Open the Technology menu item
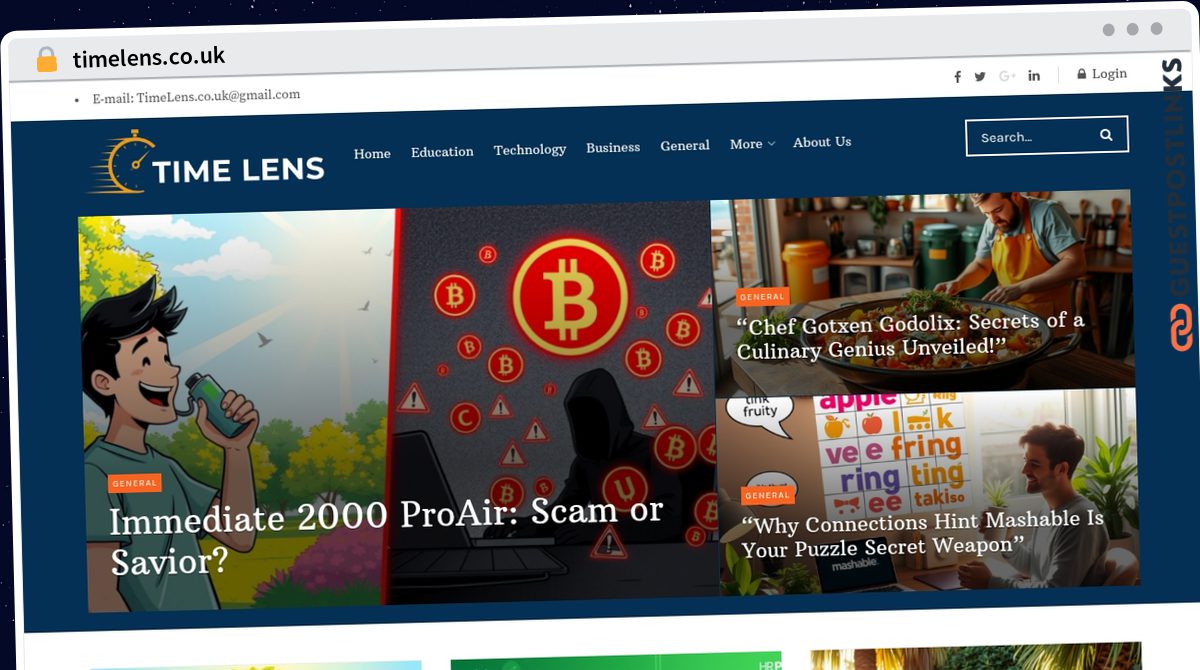The width and height of the screenshot is (1200, 670). 530,149
